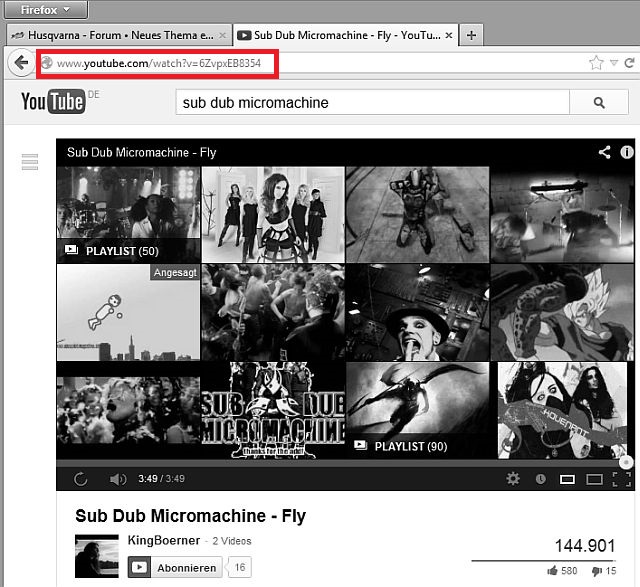The height and width of the screenshot is (587, 640).
Task: Open the thumbnail of women in black dresses
Action: coord(273,215)
